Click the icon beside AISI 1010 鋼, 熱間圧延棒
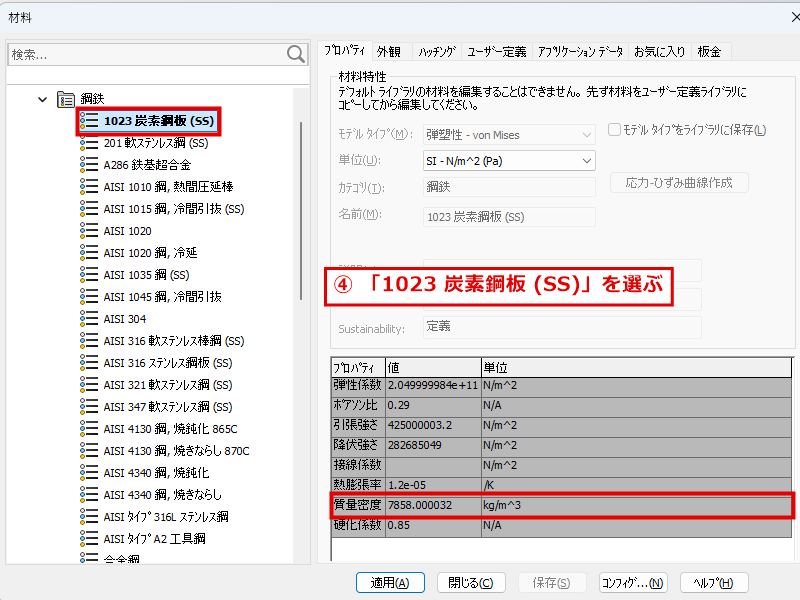The width and height of the screenshot is (800, 600). click(x=89, y=187)
